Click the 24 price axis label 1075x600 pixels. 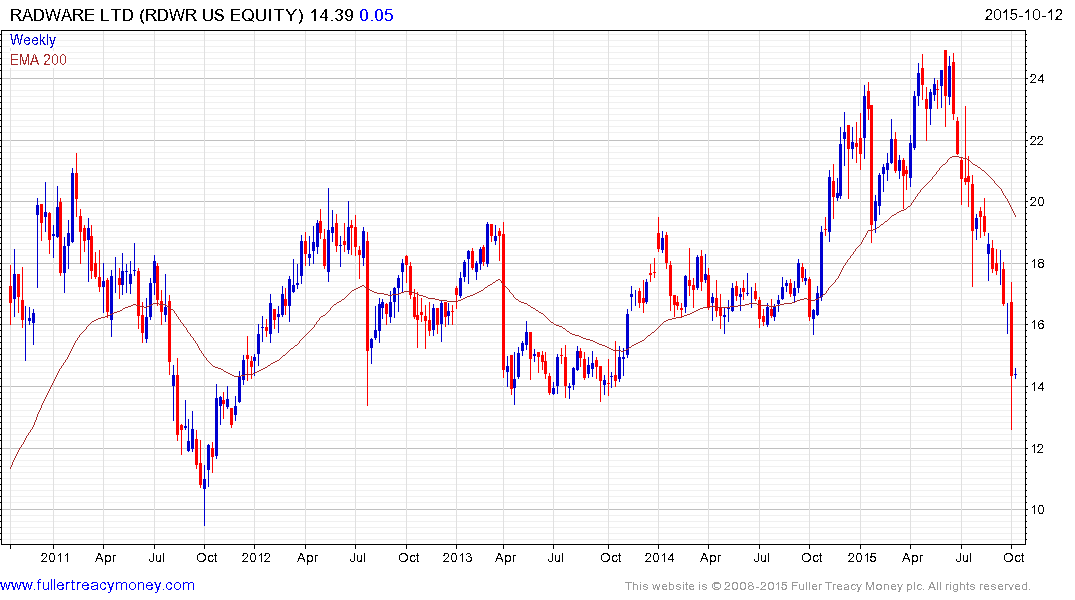(x=1037, y=79)
